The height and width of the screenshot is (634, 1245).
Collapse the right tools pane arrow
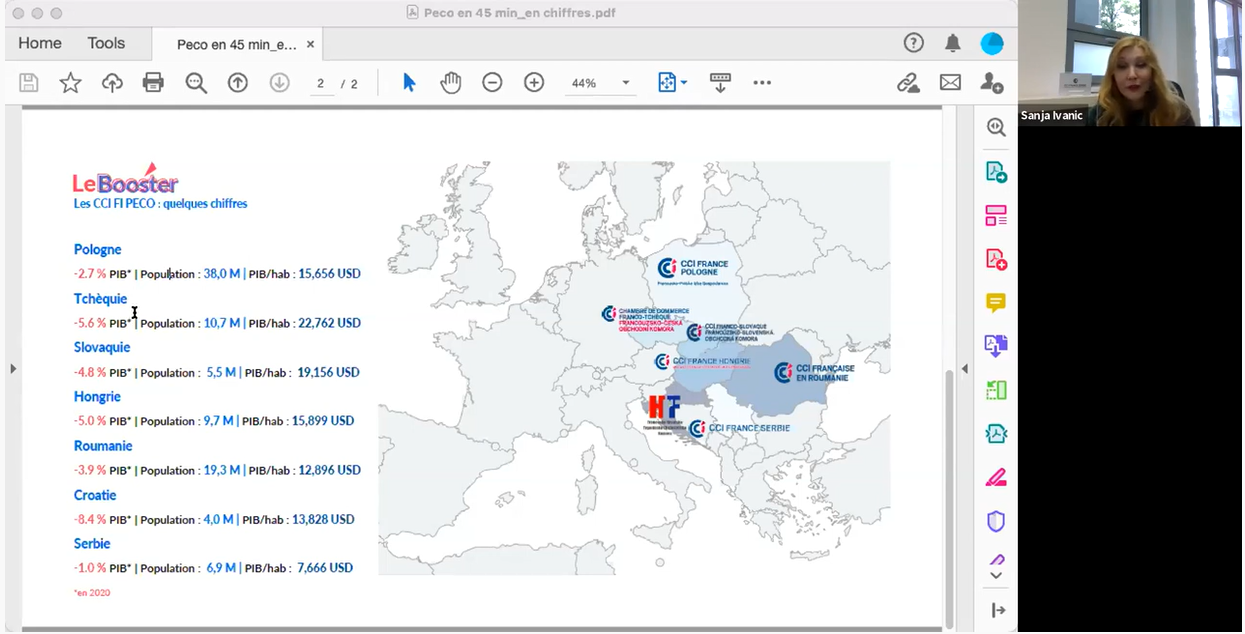[x=964, y=369]
